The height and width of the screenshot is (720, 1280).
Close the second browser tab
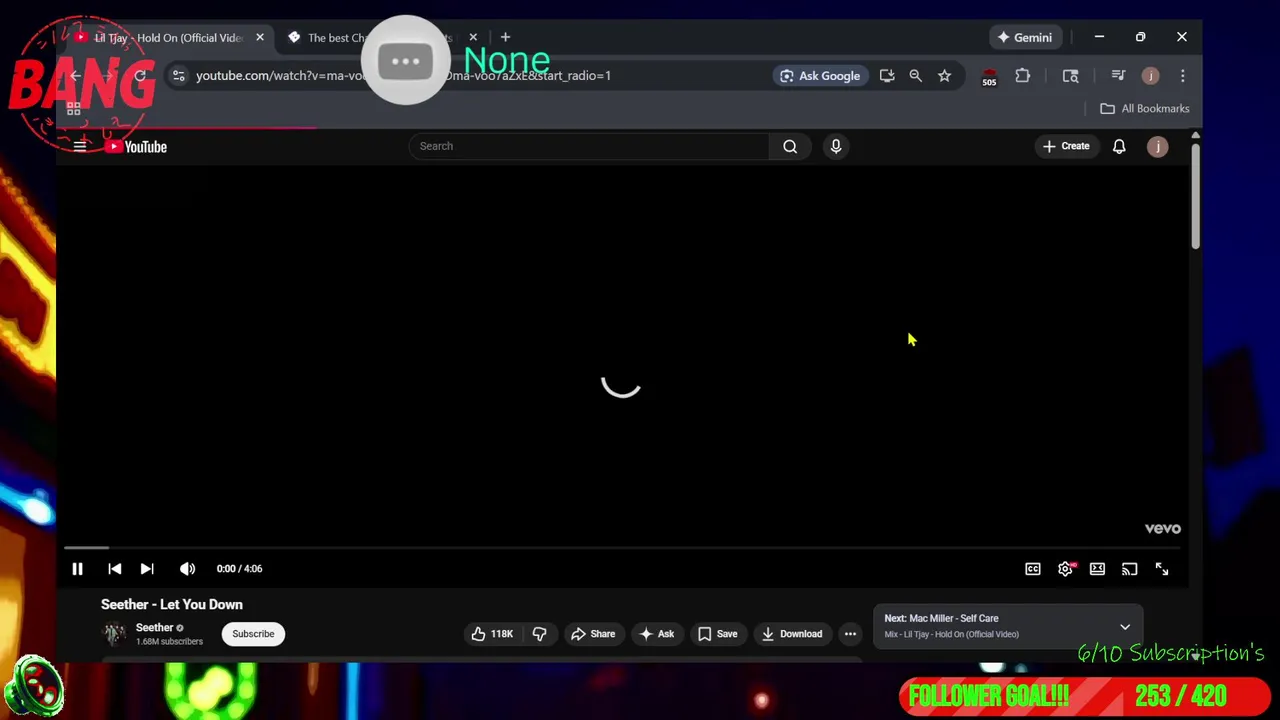[473, 37]
